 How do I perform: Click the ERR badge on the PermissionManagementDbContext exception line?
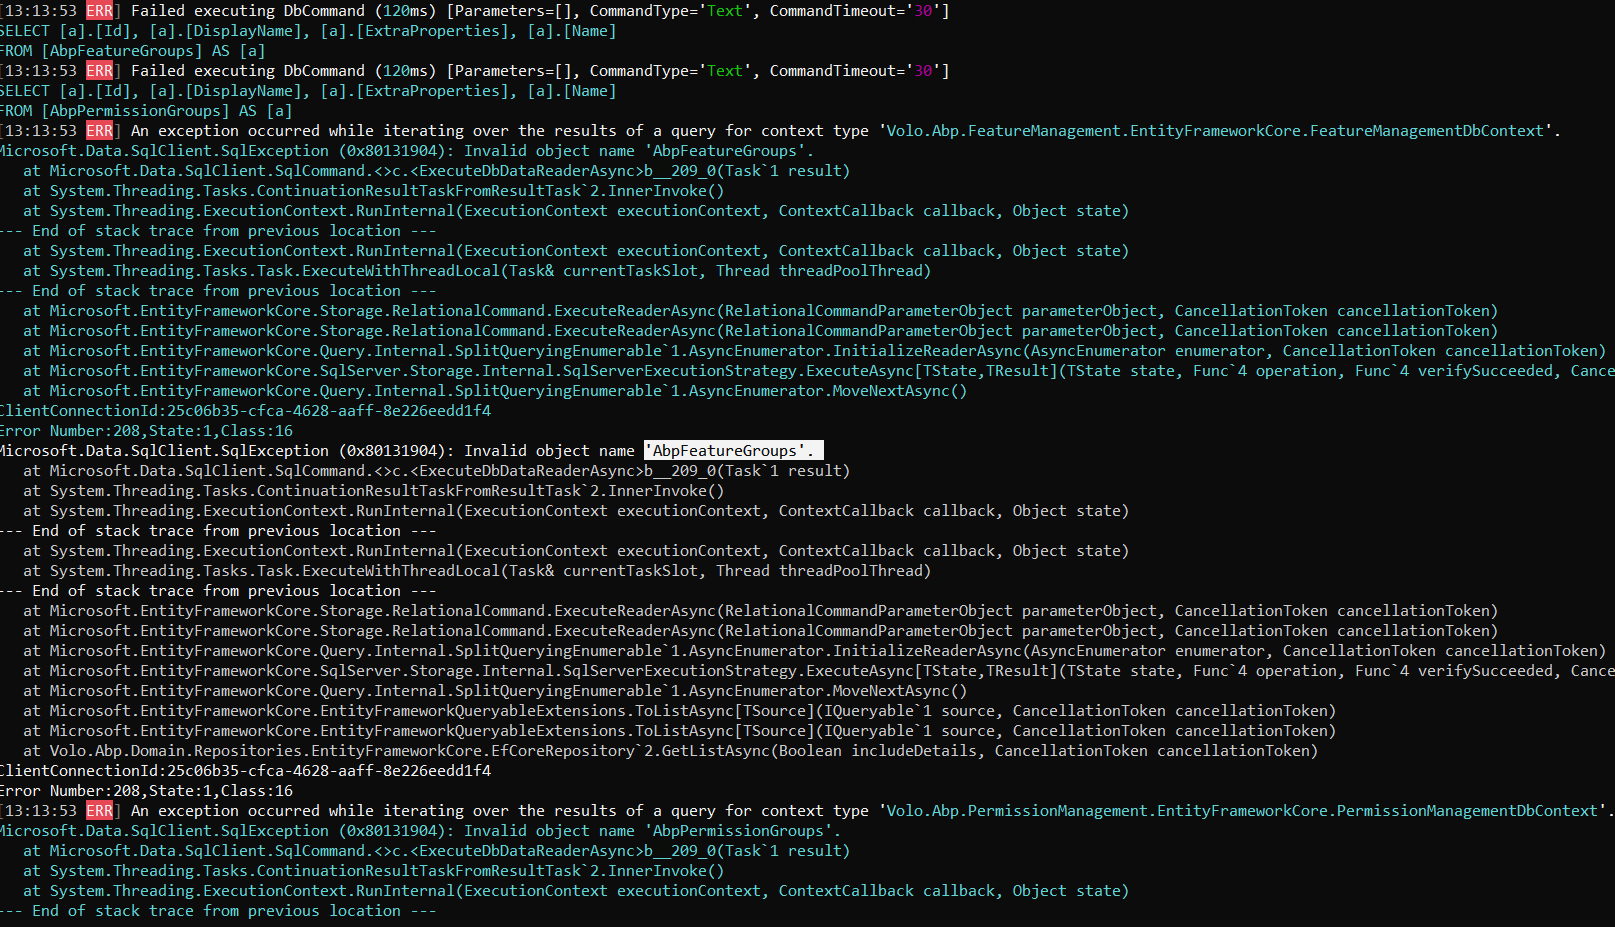point(99,811)
